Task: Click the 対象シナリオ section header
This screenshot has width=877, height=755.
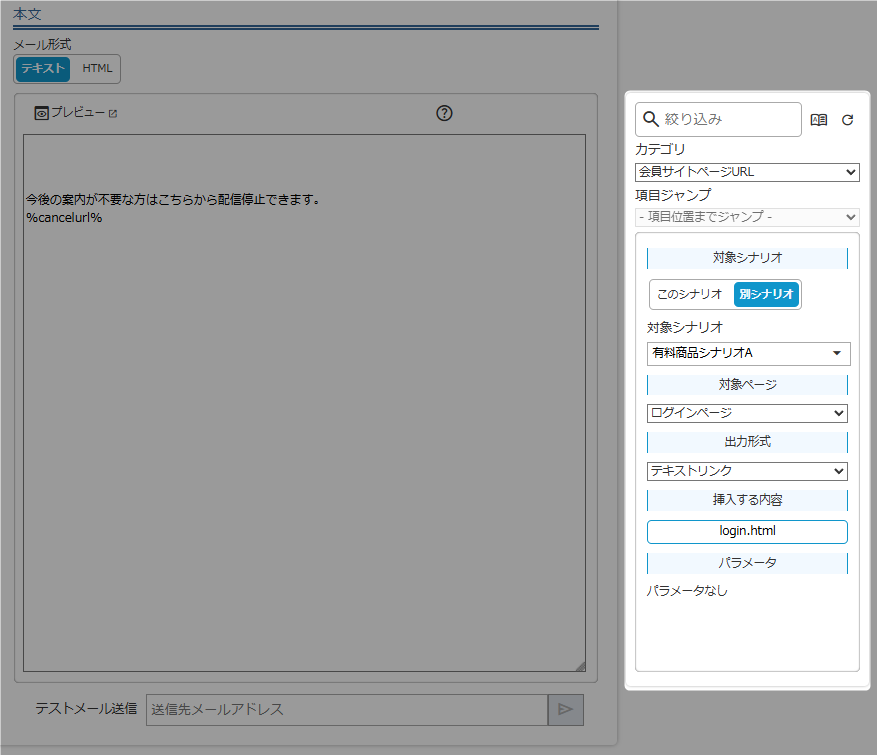Action: click(748, 257)
